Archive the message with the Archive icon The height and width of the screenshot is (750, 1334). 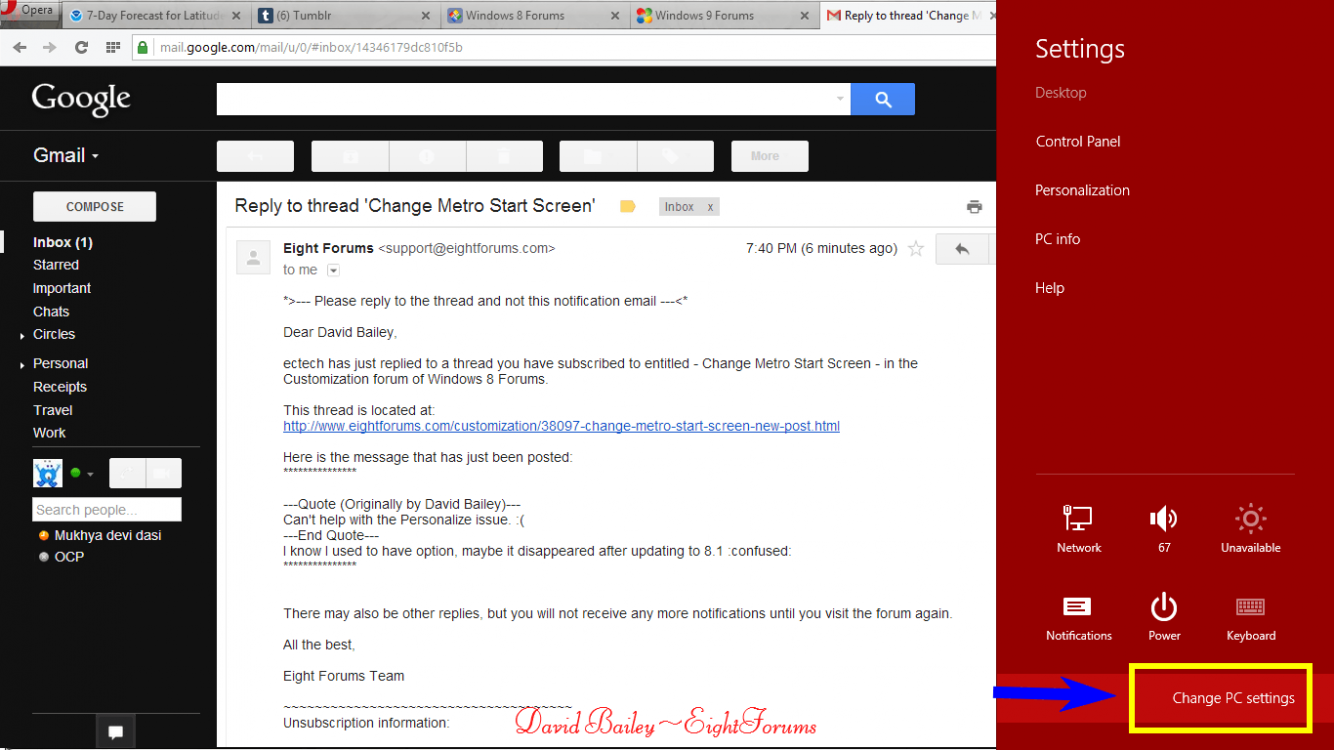click(x=350, y=156)
